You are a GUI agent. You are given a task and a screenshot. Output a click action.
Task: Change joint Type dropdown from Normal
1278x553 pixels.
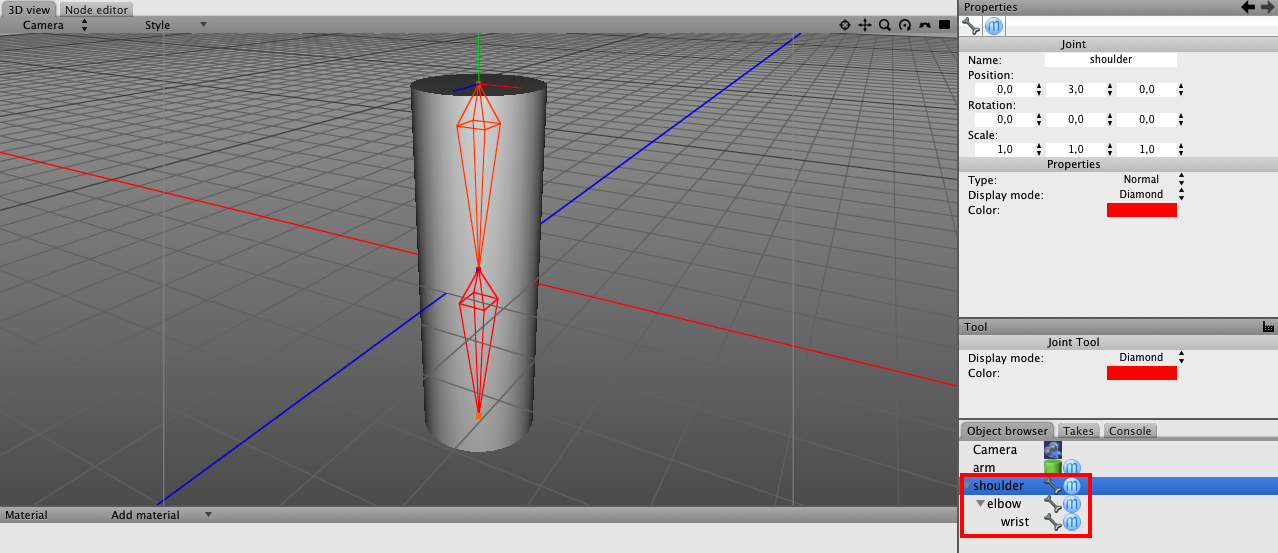click(x=1148, y=180)
